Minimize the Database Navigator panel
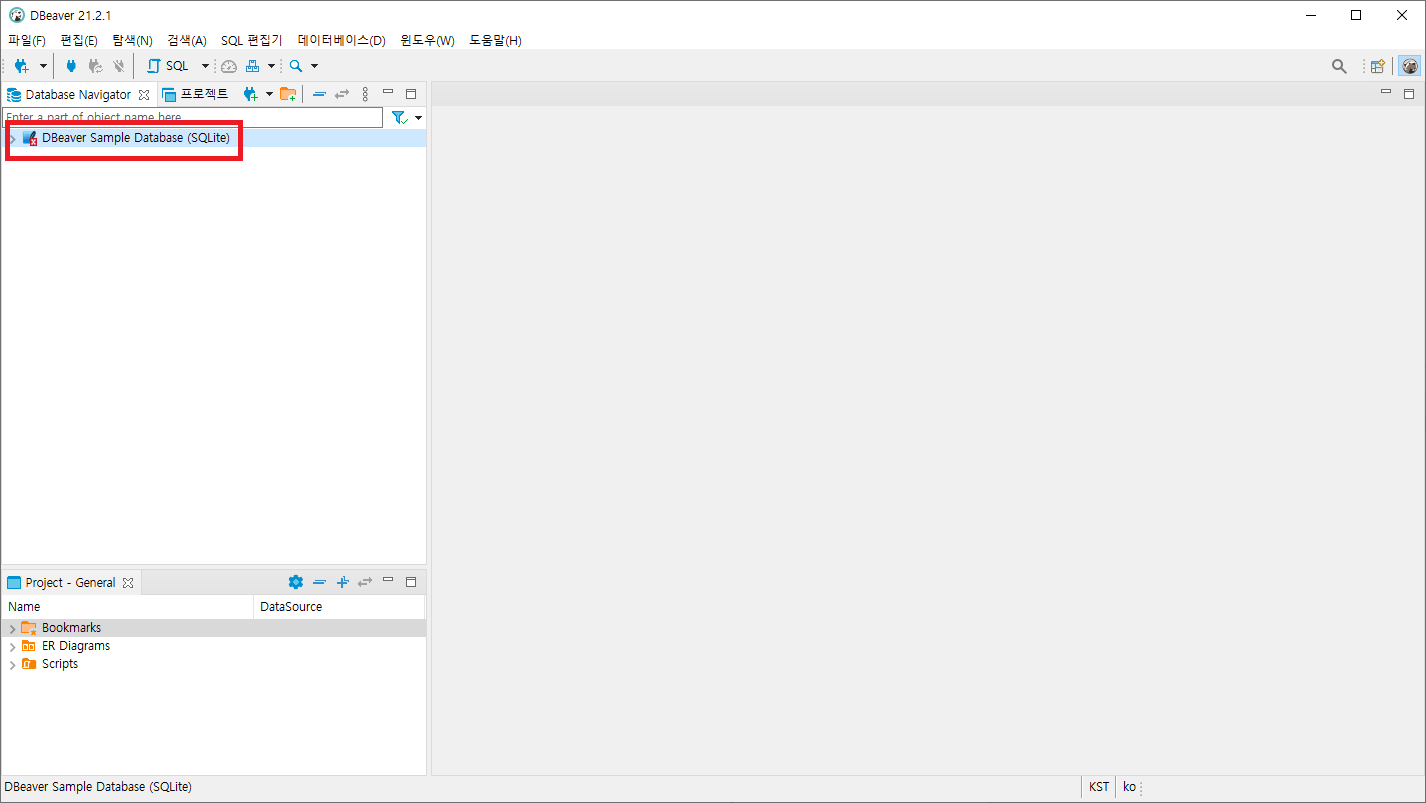Viewport: 1426px width, 803px height. [x=388, y=92]
